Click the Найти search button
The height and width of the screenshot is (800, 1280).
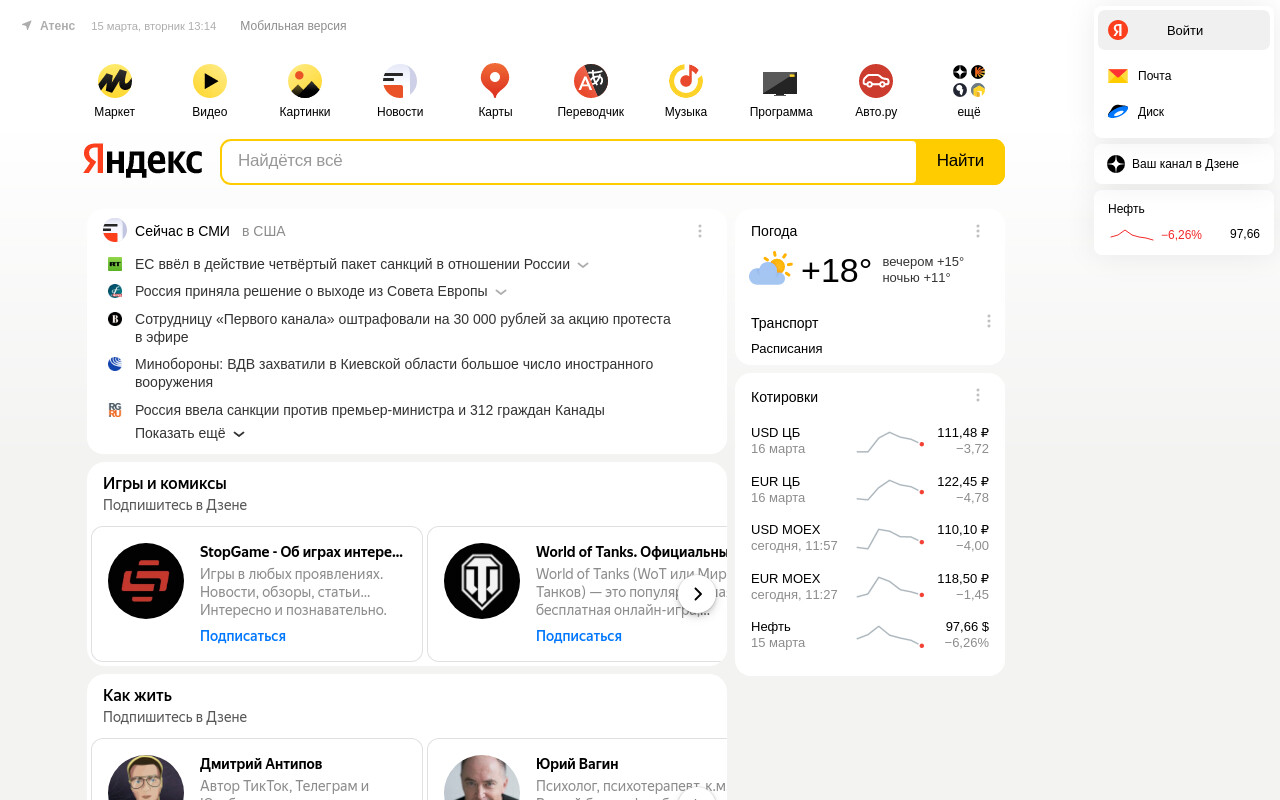coord(960,161)
